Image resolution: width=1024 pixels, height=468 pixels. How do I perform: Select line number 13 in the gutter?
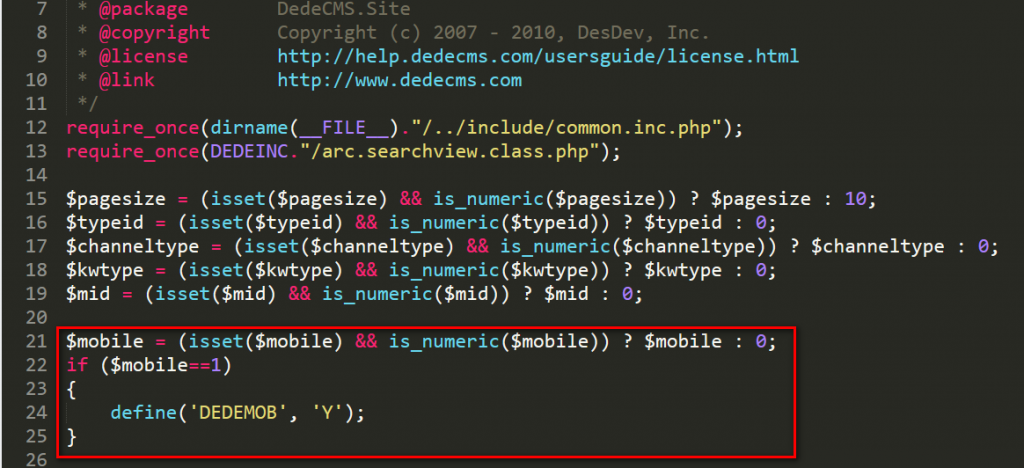tap(38, 151)
